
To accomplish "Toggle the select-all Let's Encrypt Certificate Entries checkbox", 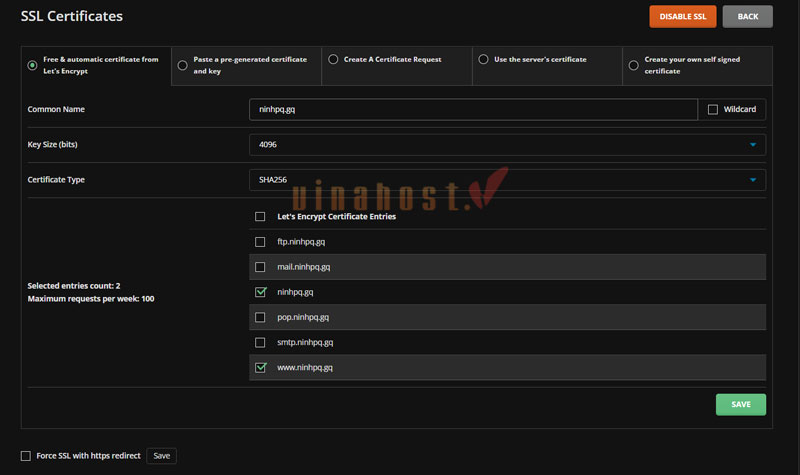I will 261,216.
